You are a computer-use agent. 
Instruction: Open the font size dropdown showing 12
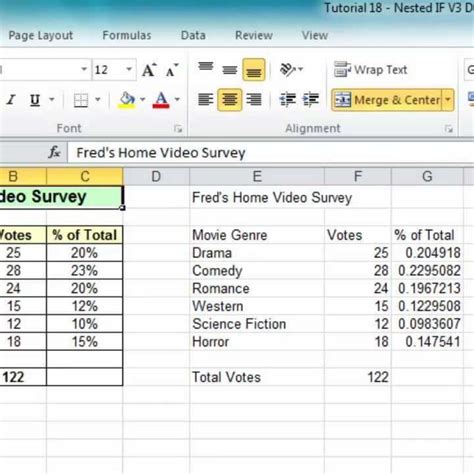(129, 70)
